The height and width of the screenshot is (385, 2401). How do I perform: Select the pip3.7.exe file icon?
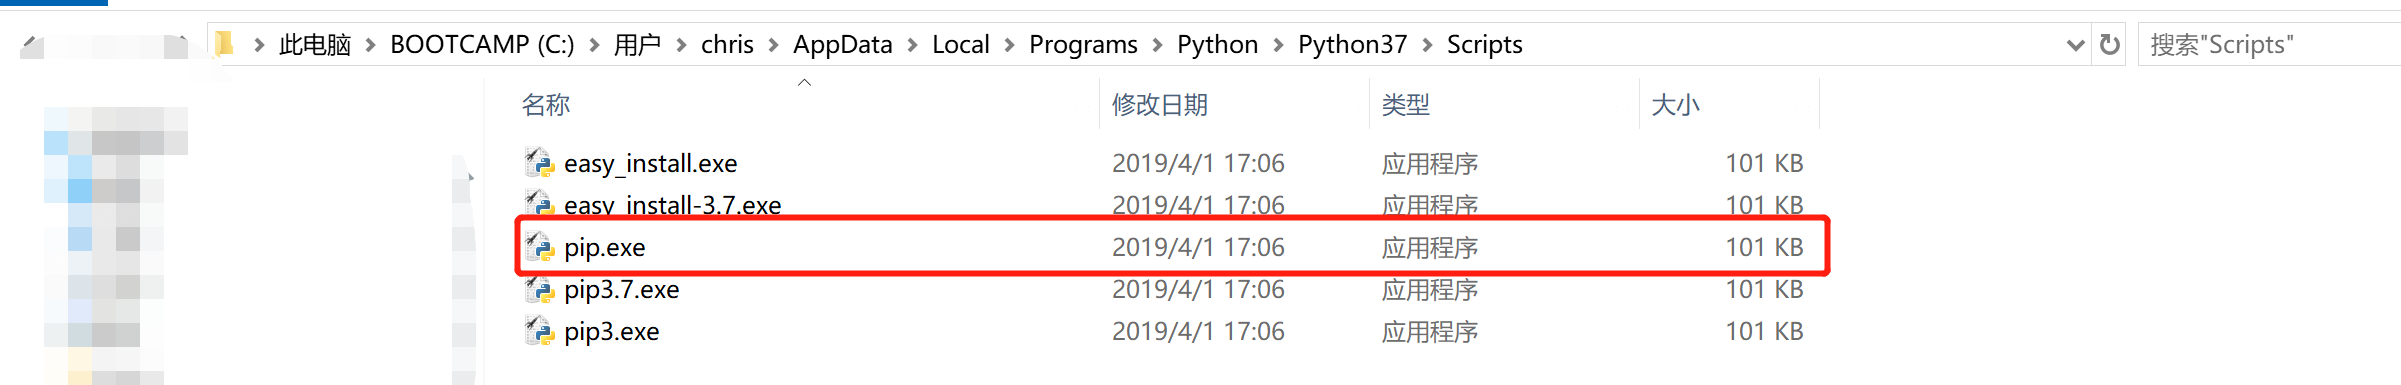[x=539, y=289]
